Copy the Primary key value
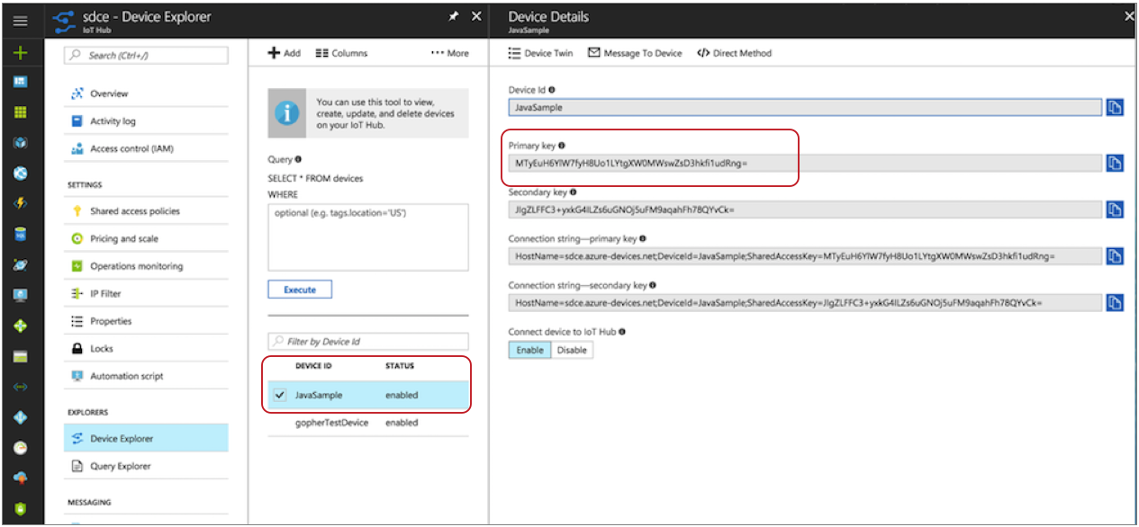 [x=1115, y=162]
